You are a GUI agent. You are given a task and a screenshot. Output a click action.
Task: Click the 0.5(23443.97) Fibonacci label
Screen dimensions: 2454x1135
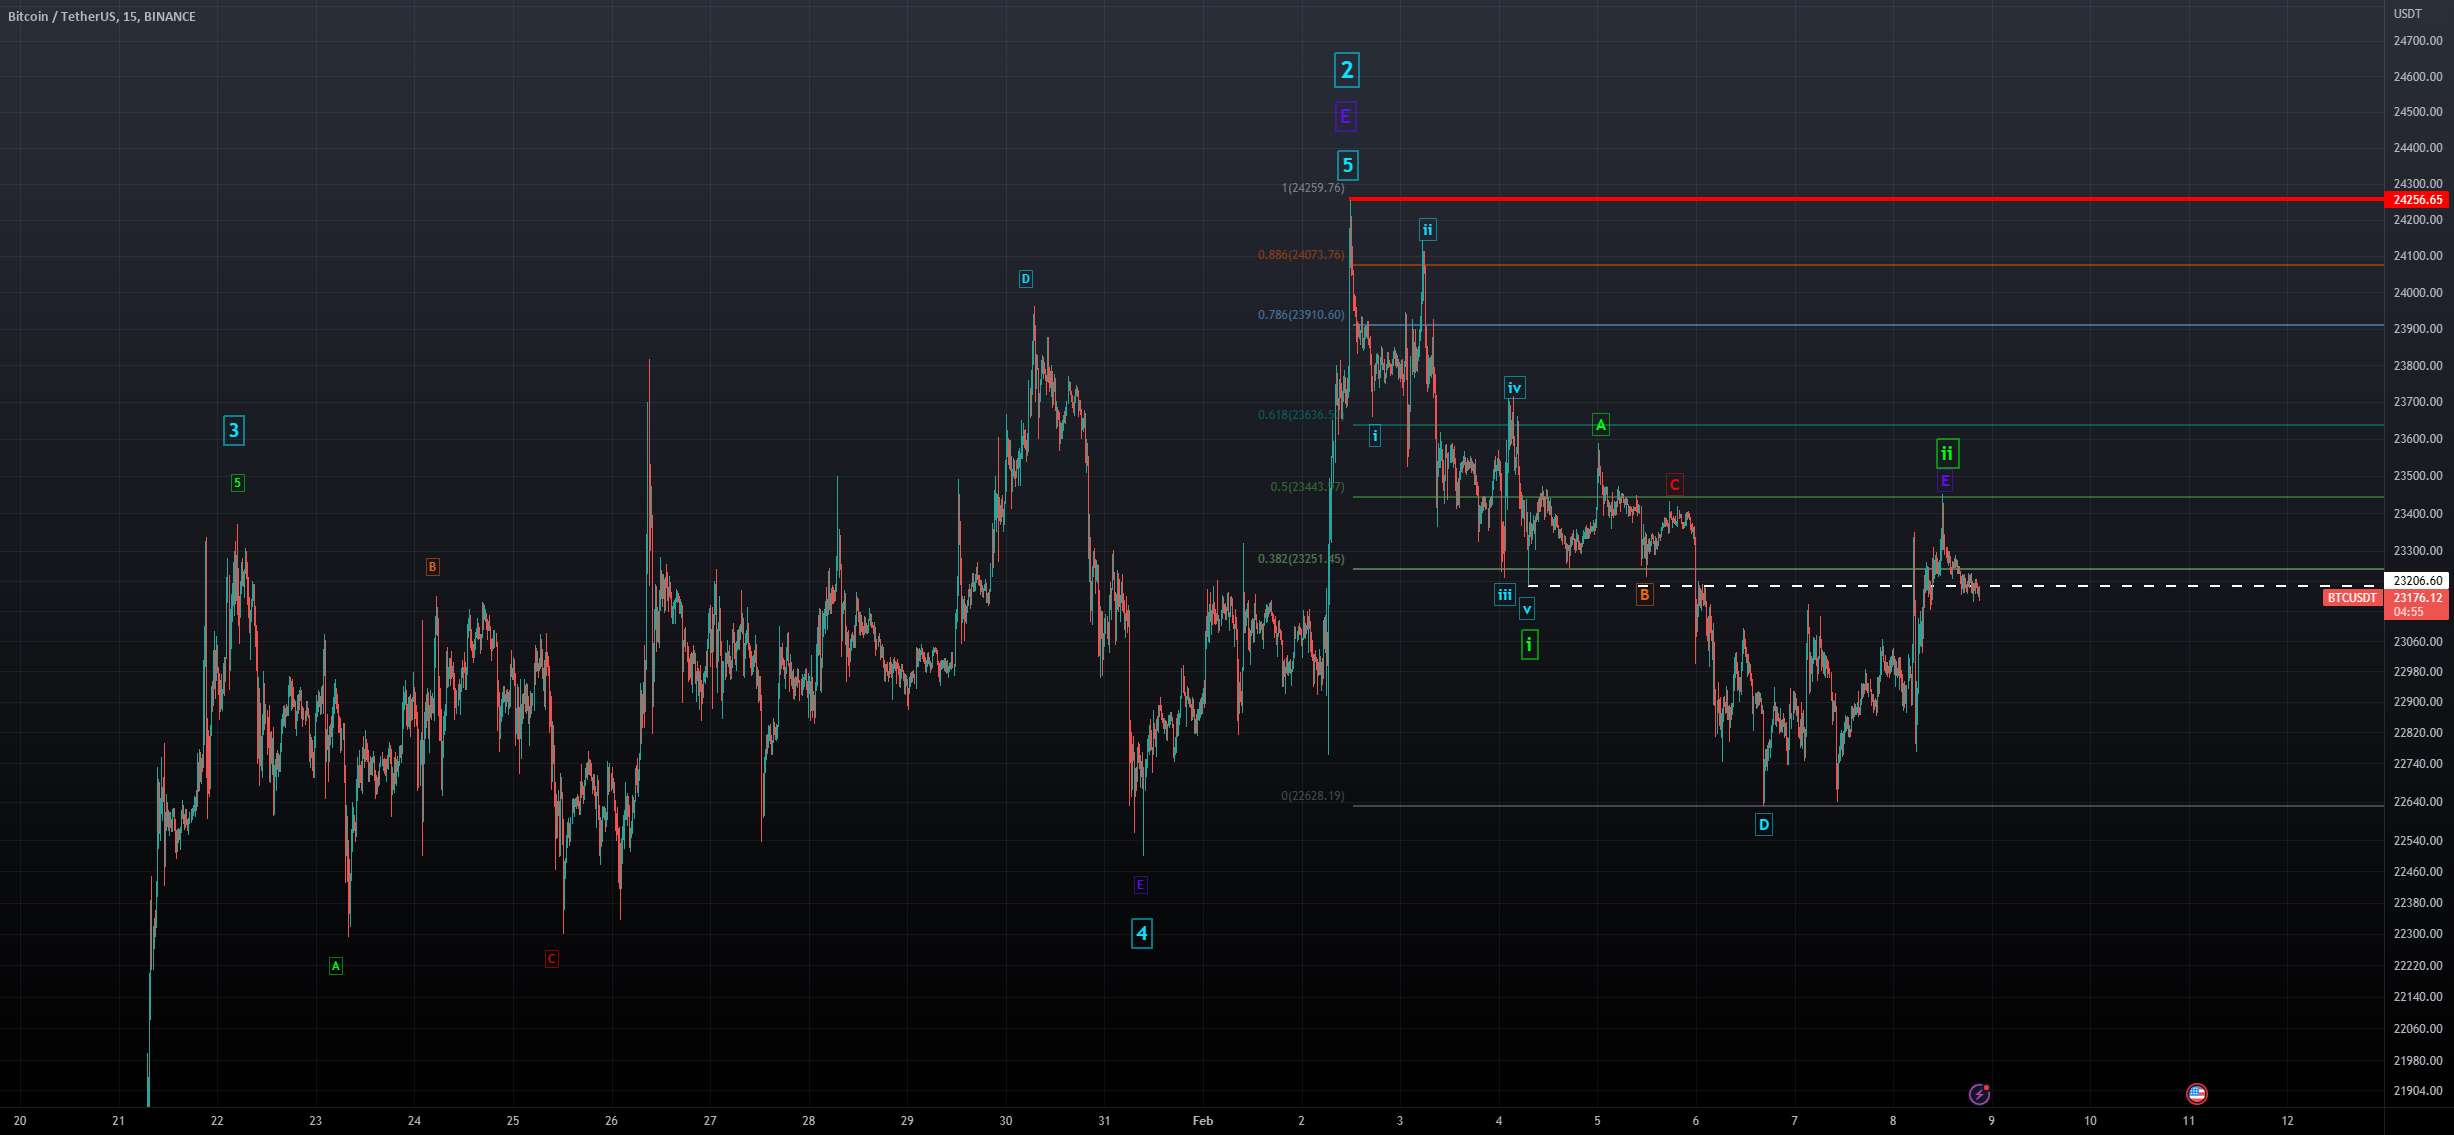tap(1307, 487)
